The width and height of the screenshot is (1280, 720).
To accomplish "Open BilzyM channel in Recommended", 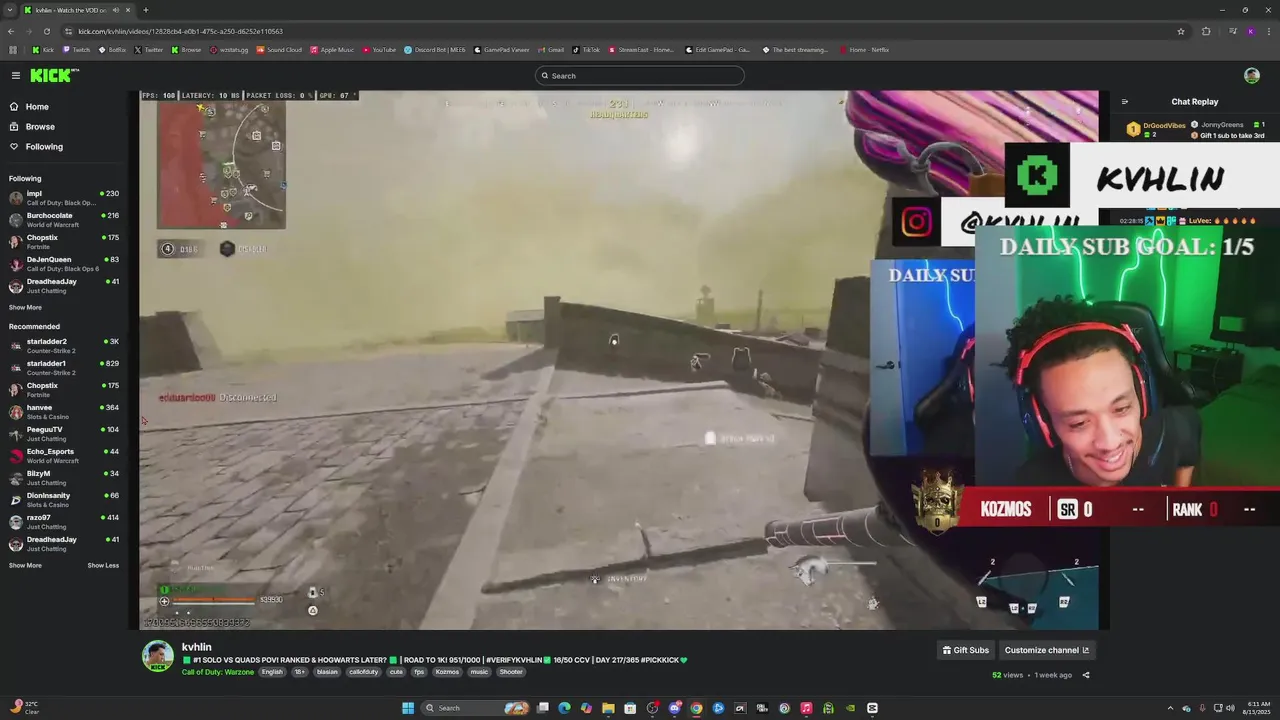I will [64, 478].
